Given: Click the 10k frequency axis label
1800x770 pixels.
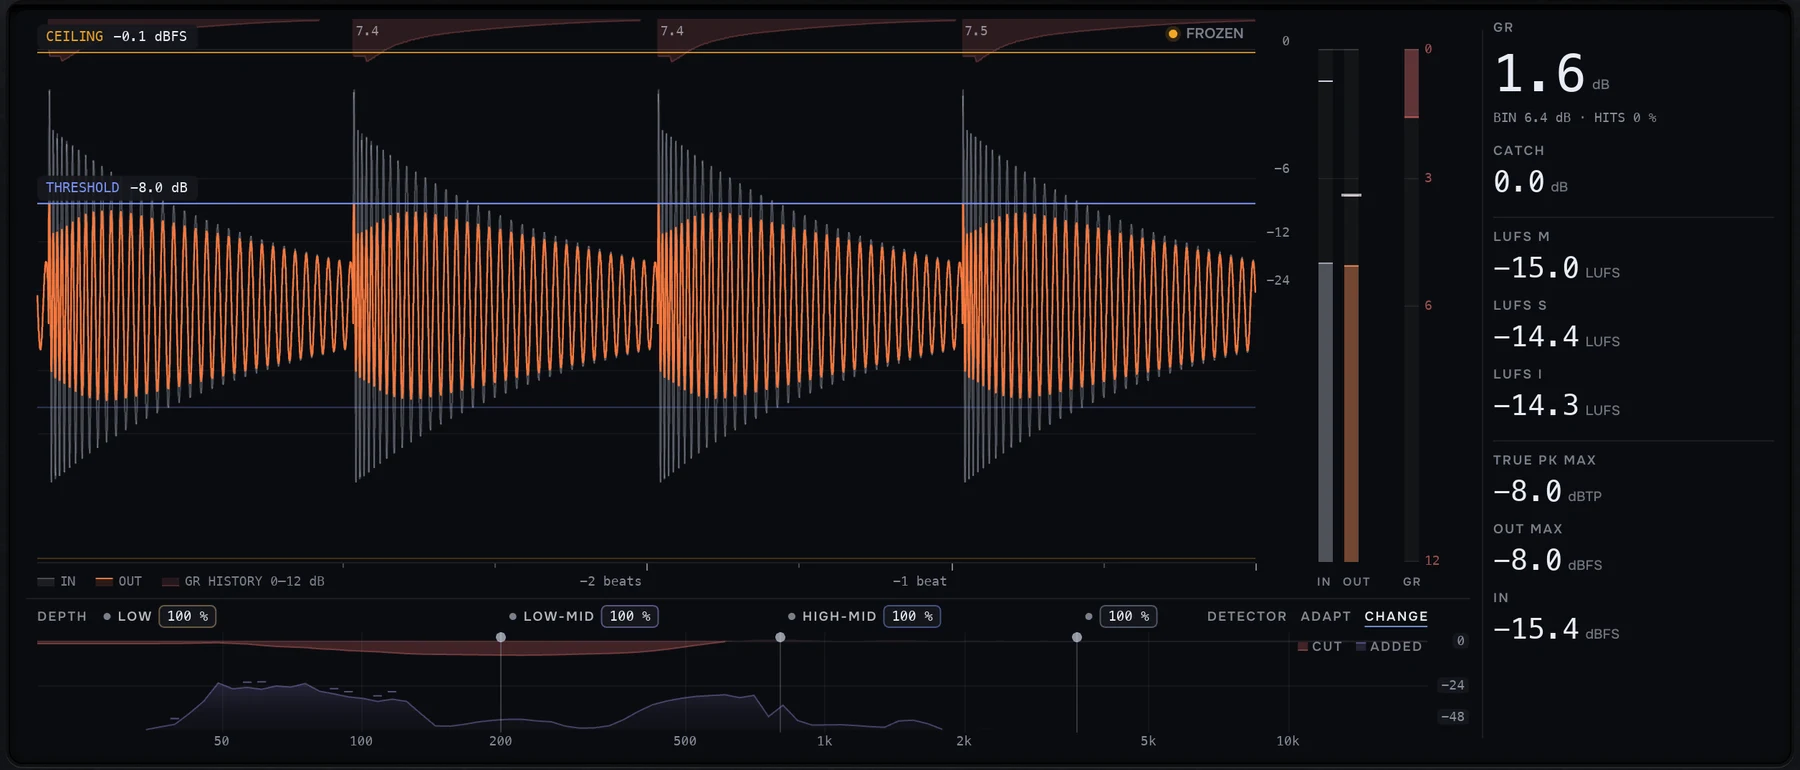Looking at the screenshot, I should point(1287,742).
